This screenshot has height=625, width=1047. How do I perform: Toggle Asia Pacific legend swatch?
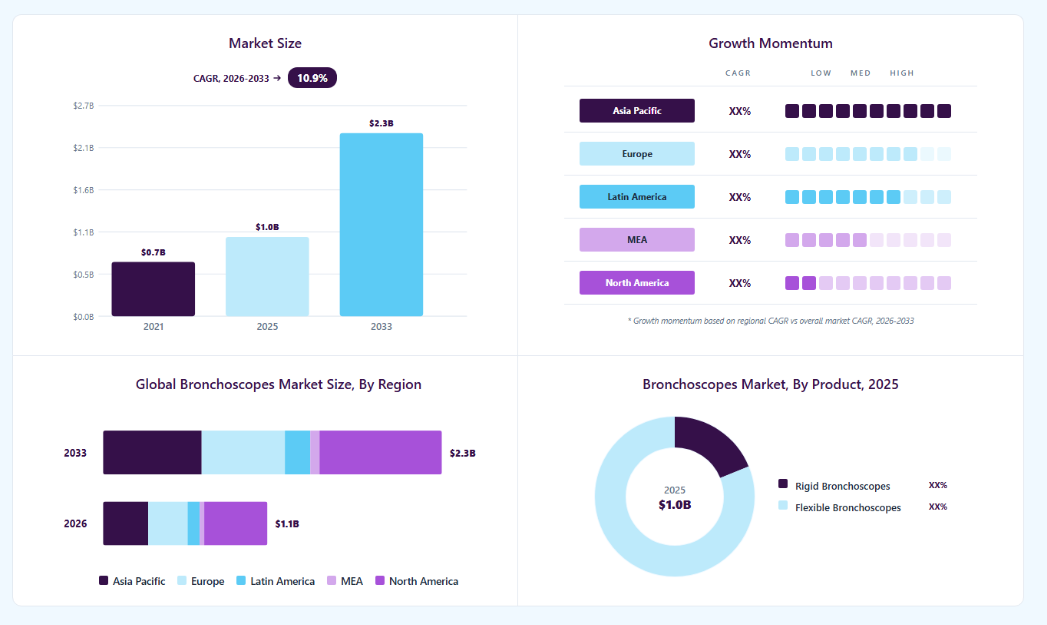click(x=103, y=581)
